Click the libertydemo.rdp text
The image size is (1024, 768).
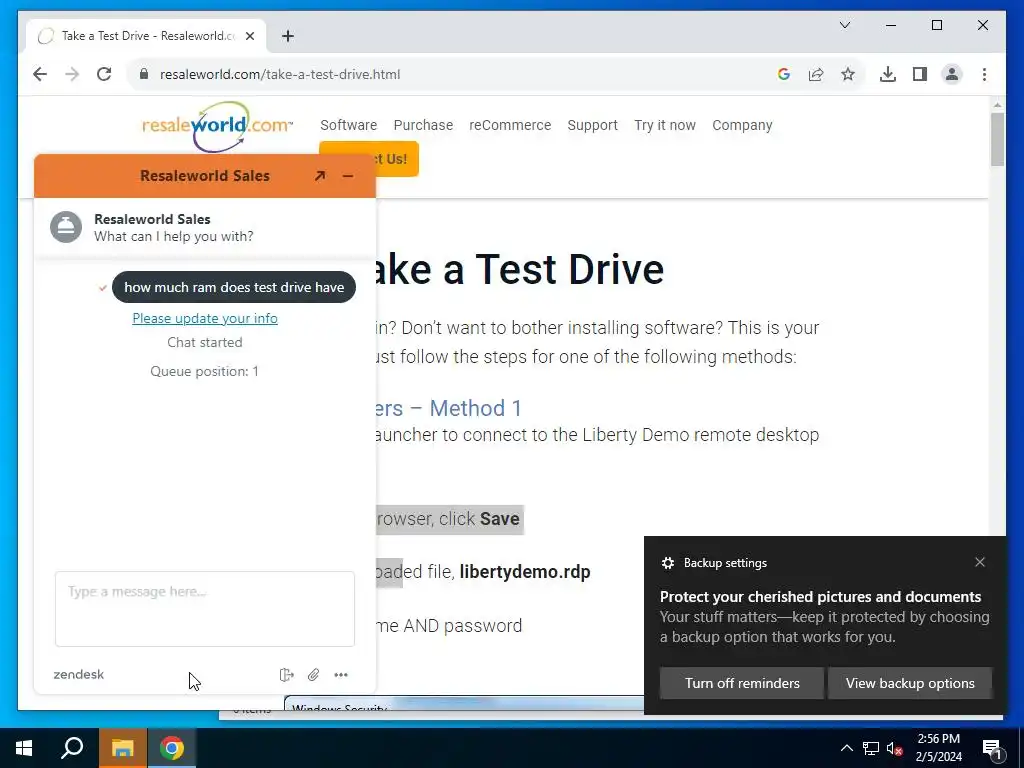click(525, 571)
